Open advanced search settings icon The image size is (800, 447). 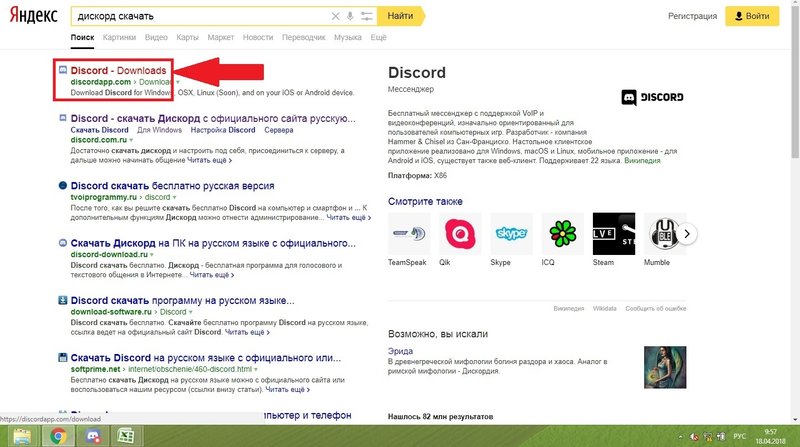coord(367,16)
